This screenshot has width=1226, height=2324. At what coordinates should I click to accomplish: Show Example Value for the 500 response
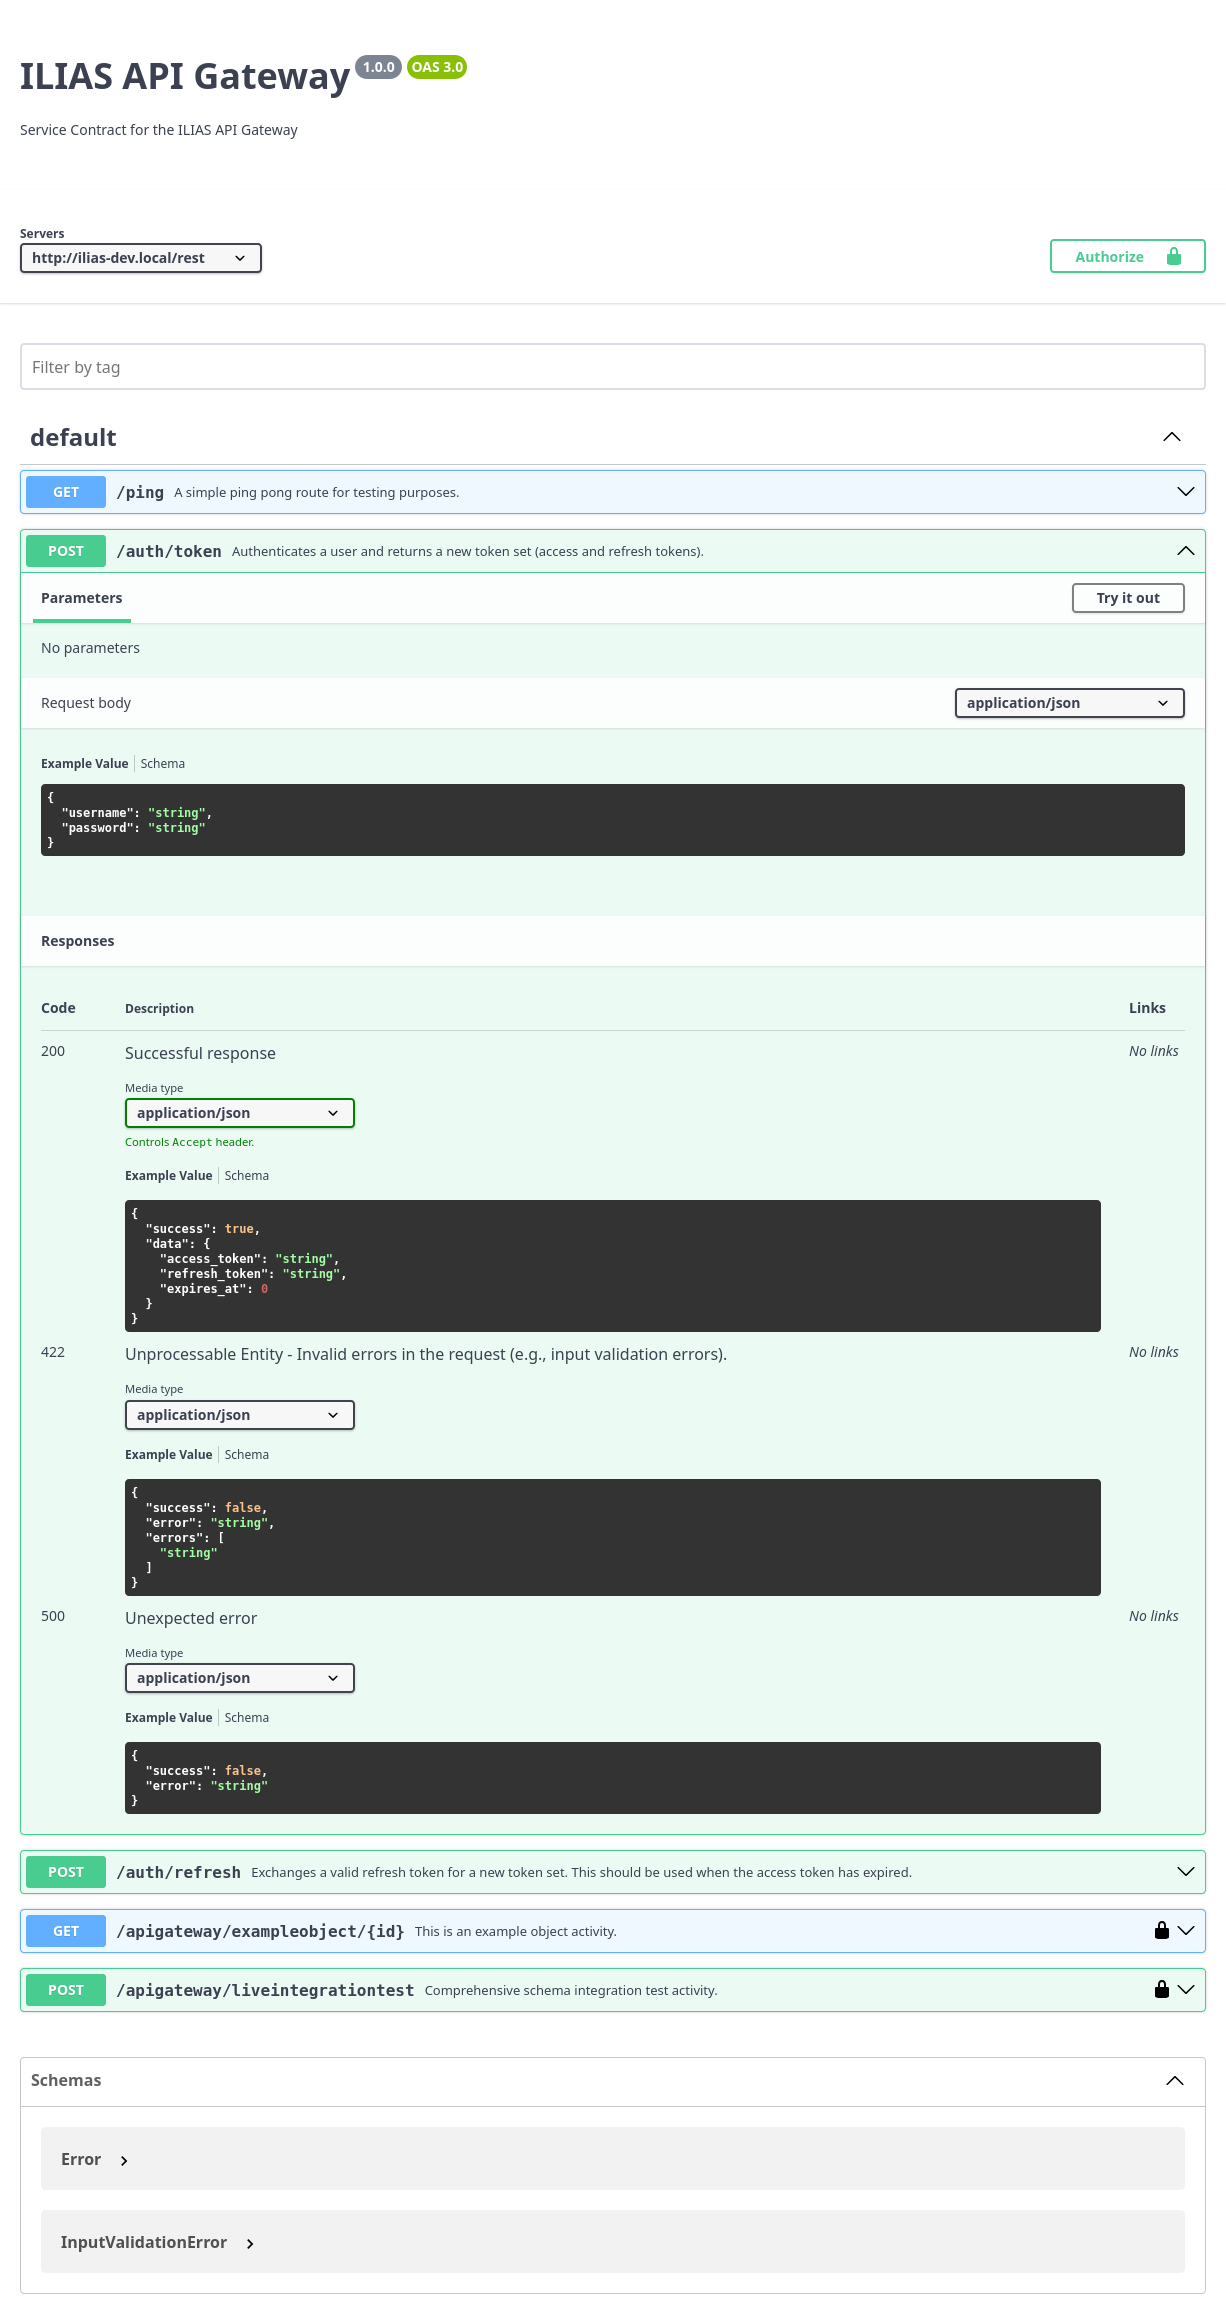click(169, 1718)
